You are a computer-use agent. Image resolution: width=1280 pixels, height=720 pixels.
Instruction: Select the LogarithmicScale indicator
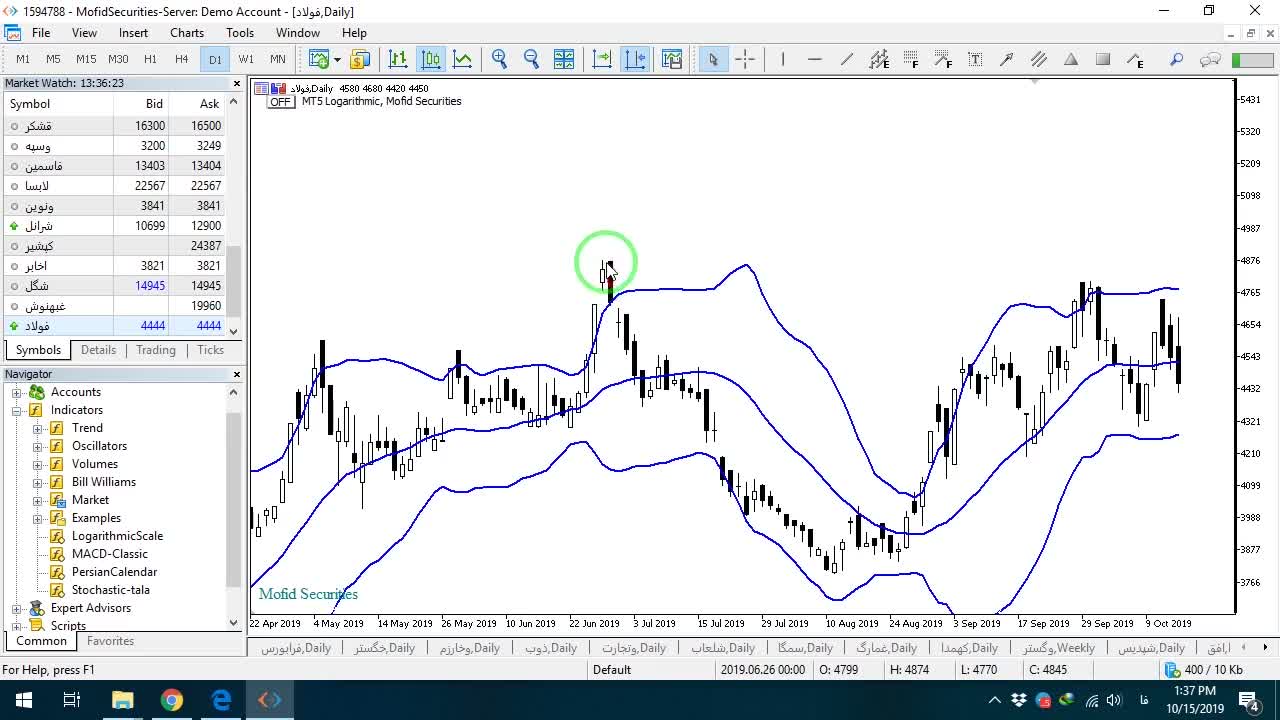coord(117,536)
